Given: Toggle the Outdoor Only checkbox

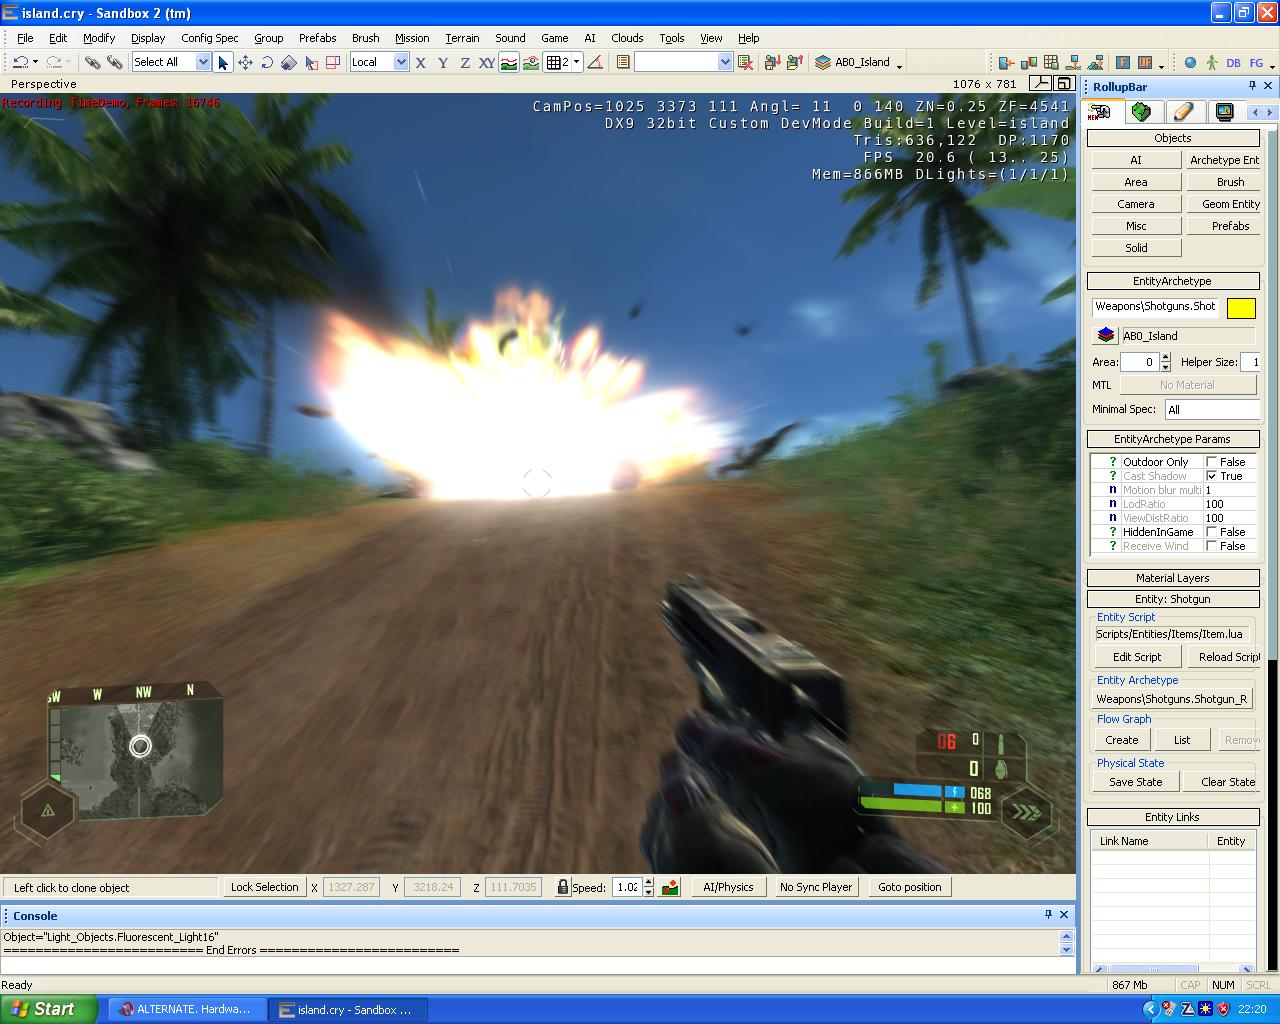Looking at the screenshot, I should click(1212, 462).
